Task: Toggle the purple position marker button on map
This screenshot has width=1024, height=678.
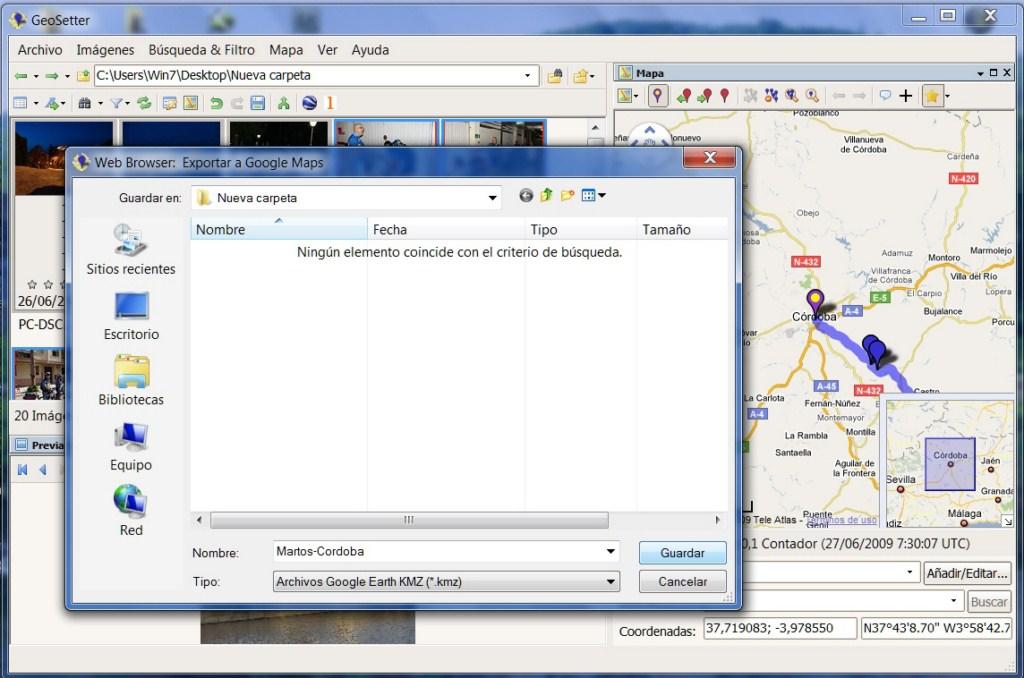Action: click(x=658, y=96)
